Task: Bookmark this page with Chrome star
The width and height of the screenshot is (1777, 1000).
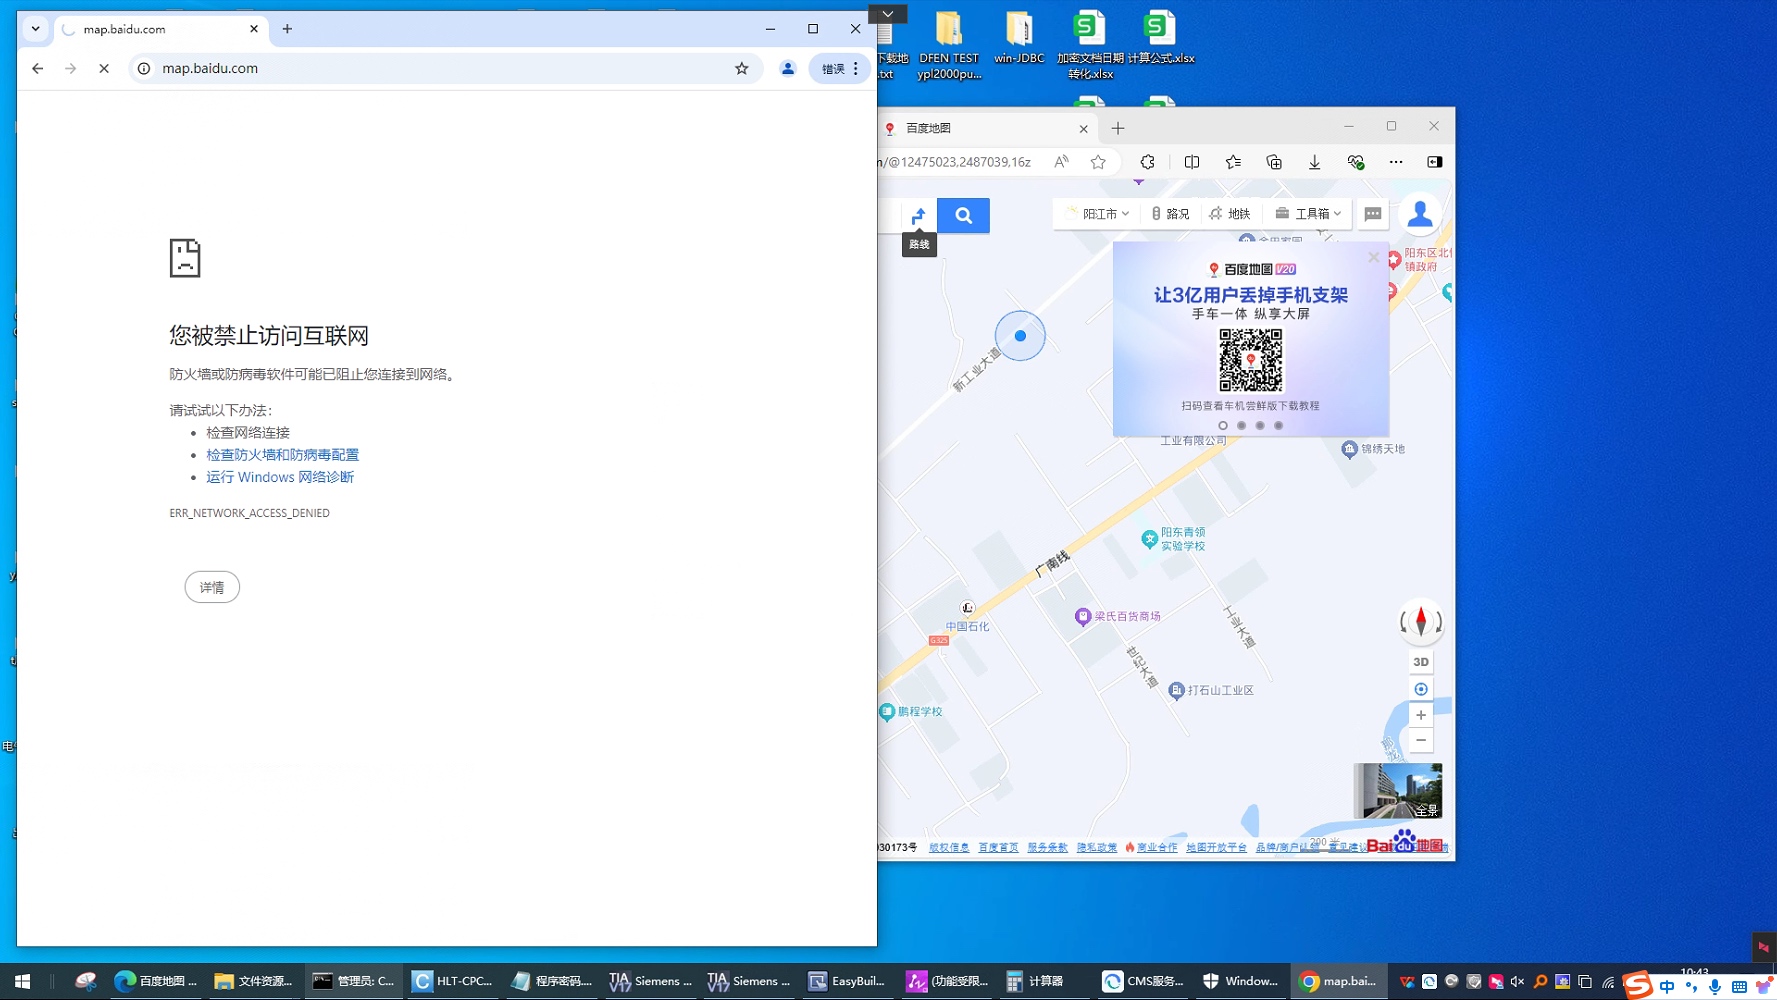Action: (742, 68)
